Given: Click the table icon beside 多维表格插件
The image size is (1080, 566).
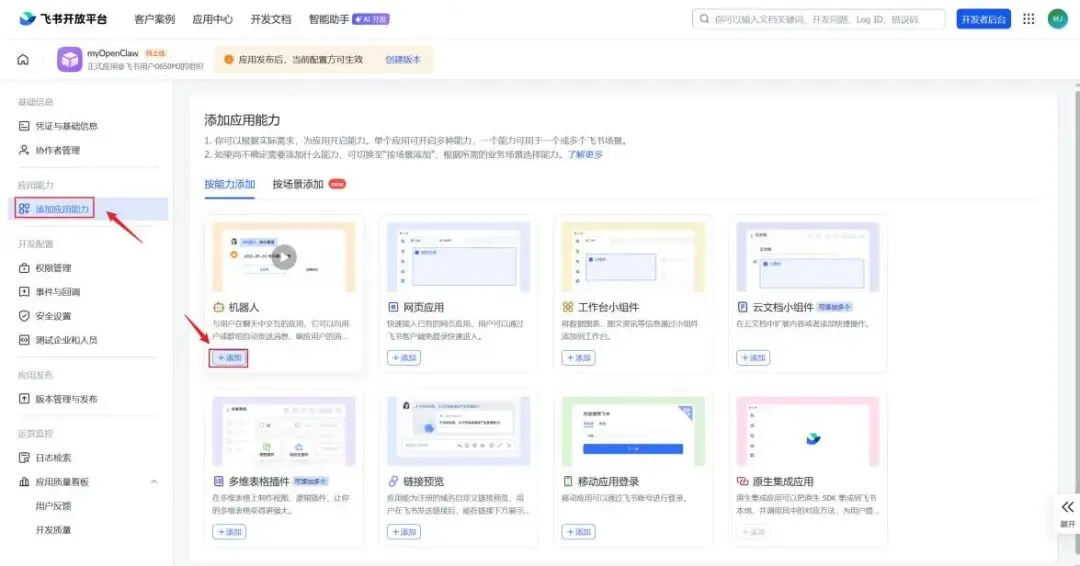Looking at the screenshot, I should click(x=218, y=481).
